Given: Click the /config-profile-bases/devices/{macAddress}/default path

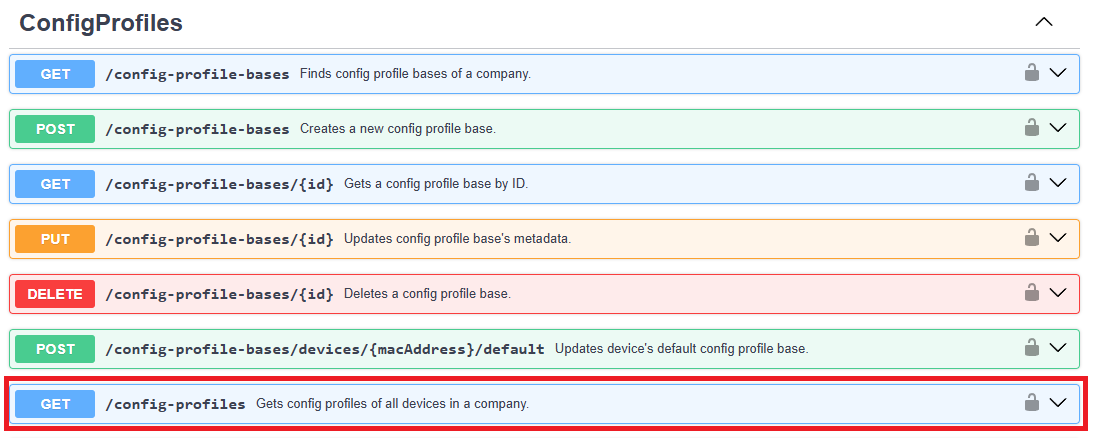Looking at the screenshot, I should (324, 349).
